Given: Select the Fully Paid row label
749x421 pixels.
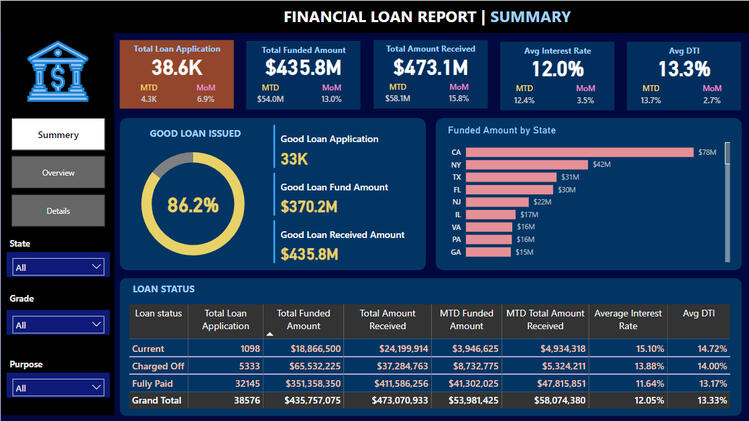Looking at the screenshot, I should [x=153, y=383].
